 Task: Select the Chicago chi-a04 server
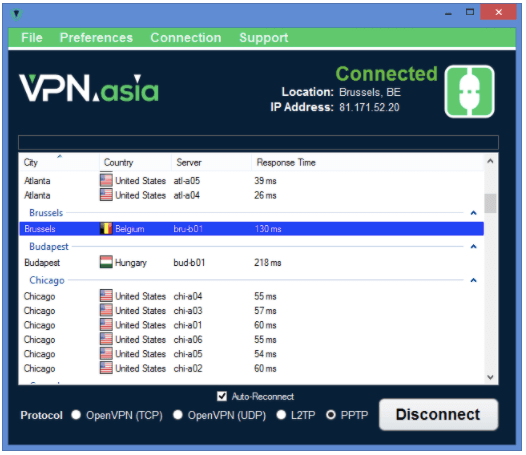tap(252, 296)
